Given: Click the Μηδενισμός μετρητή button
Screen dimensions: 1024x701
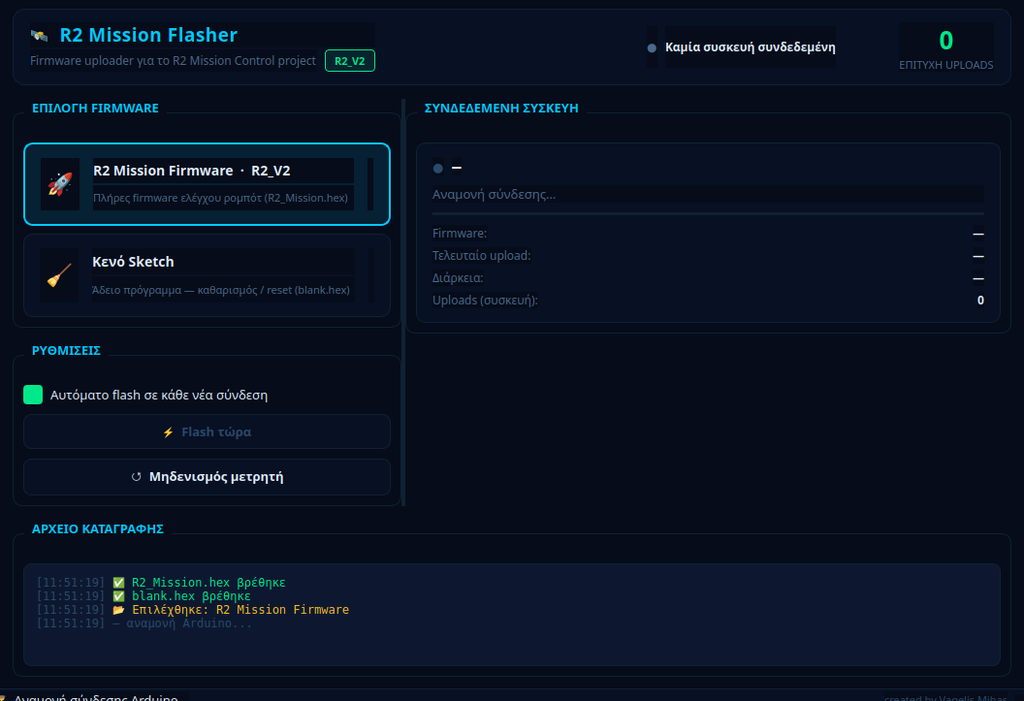Looking at the screenshot, I should coord(207,477).
